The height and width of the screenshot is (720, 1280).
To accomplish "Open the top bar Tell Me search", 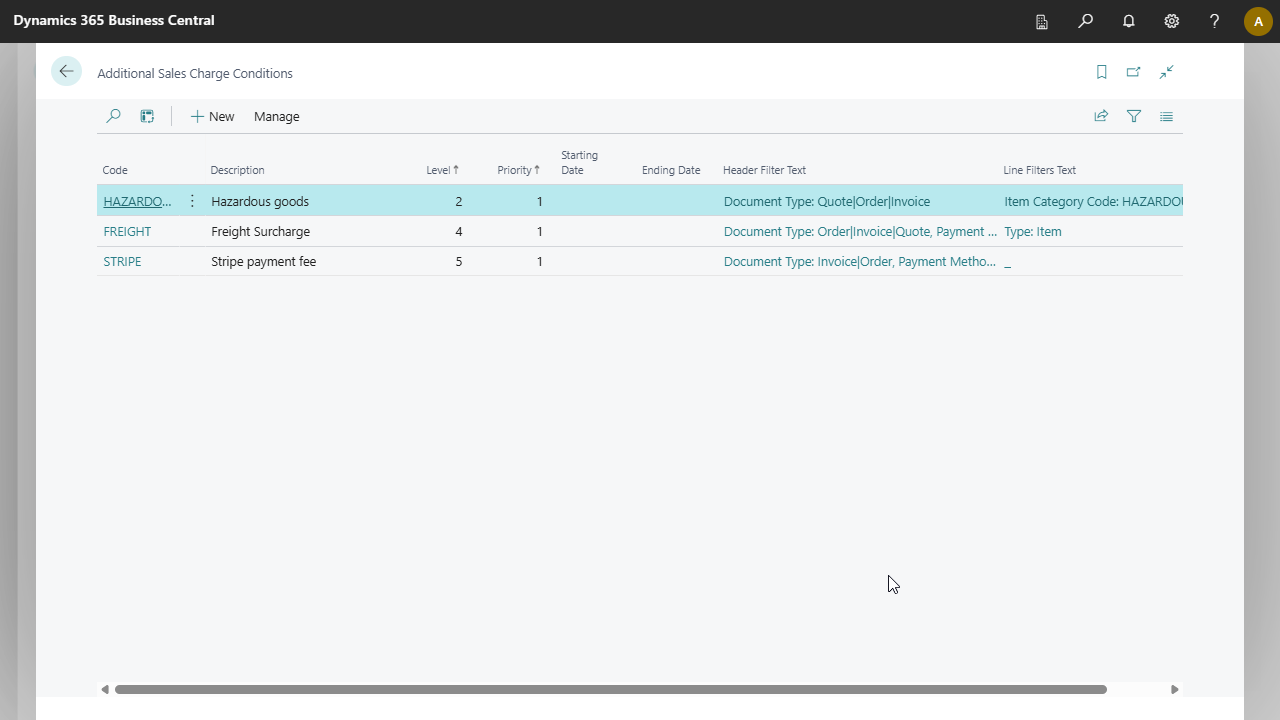I will pyautogui.click(x=1085, y=21).
